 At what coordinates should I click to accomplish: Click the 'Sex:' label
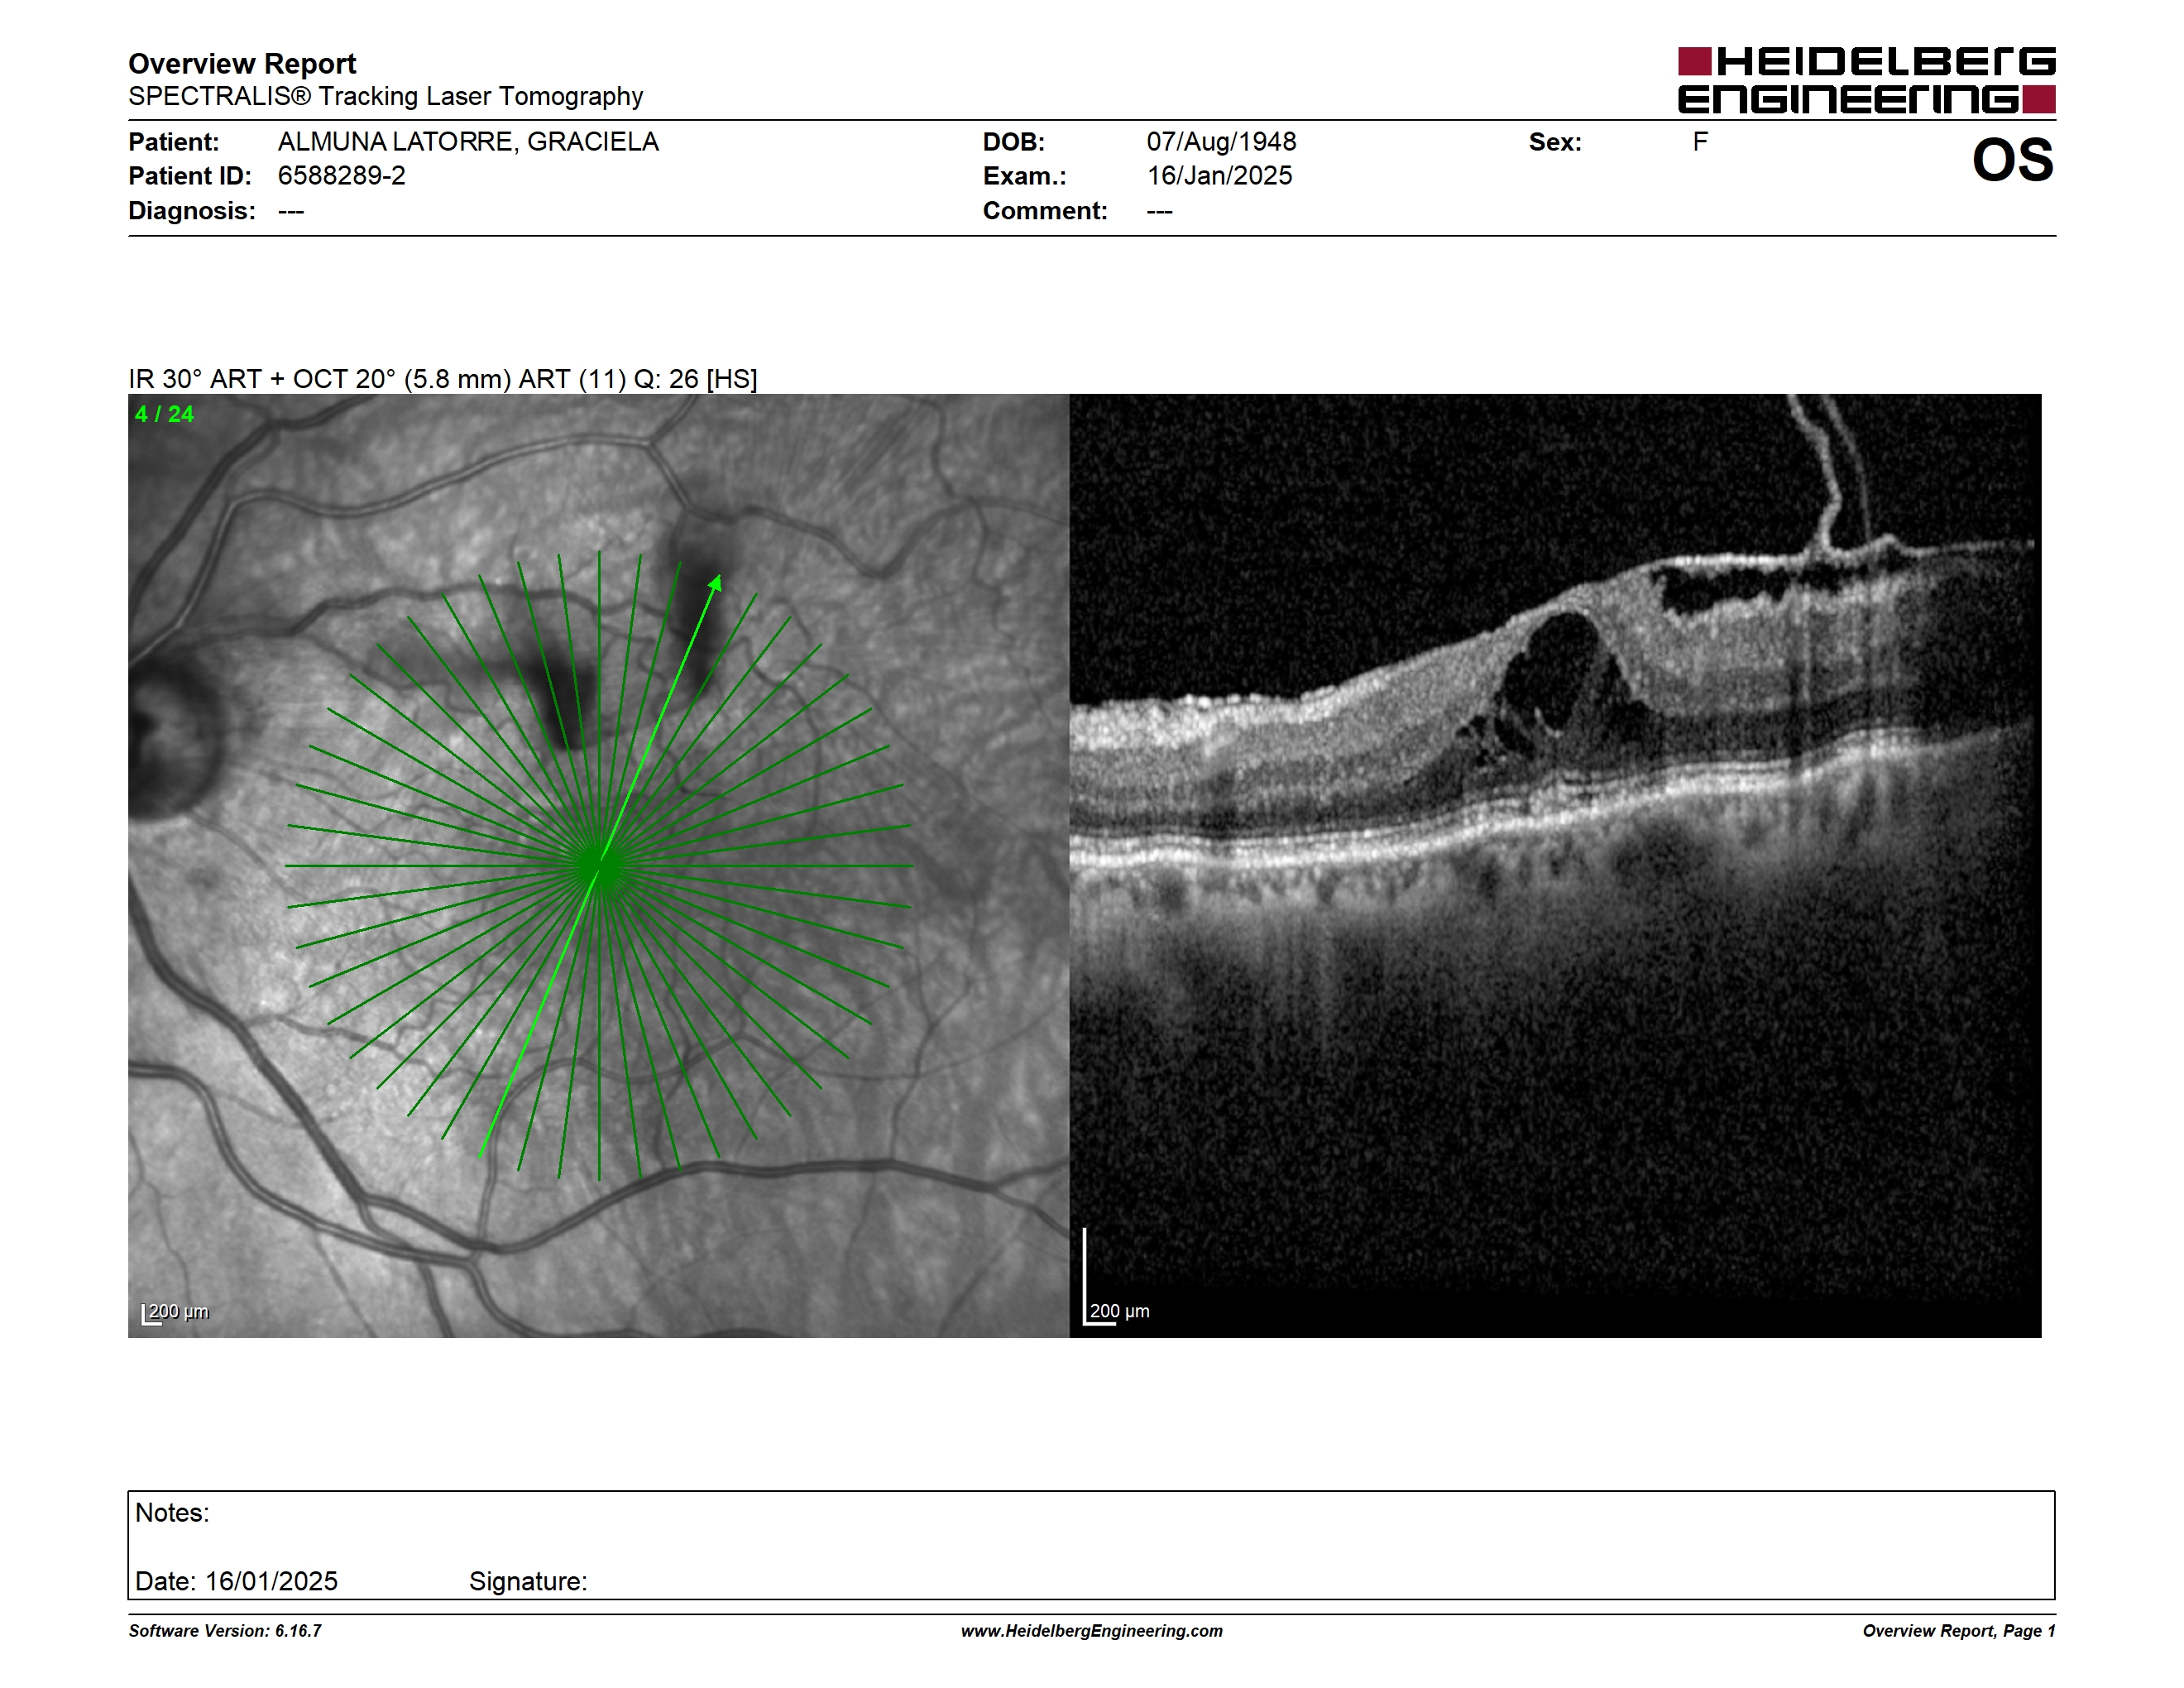click(1555, 142)
